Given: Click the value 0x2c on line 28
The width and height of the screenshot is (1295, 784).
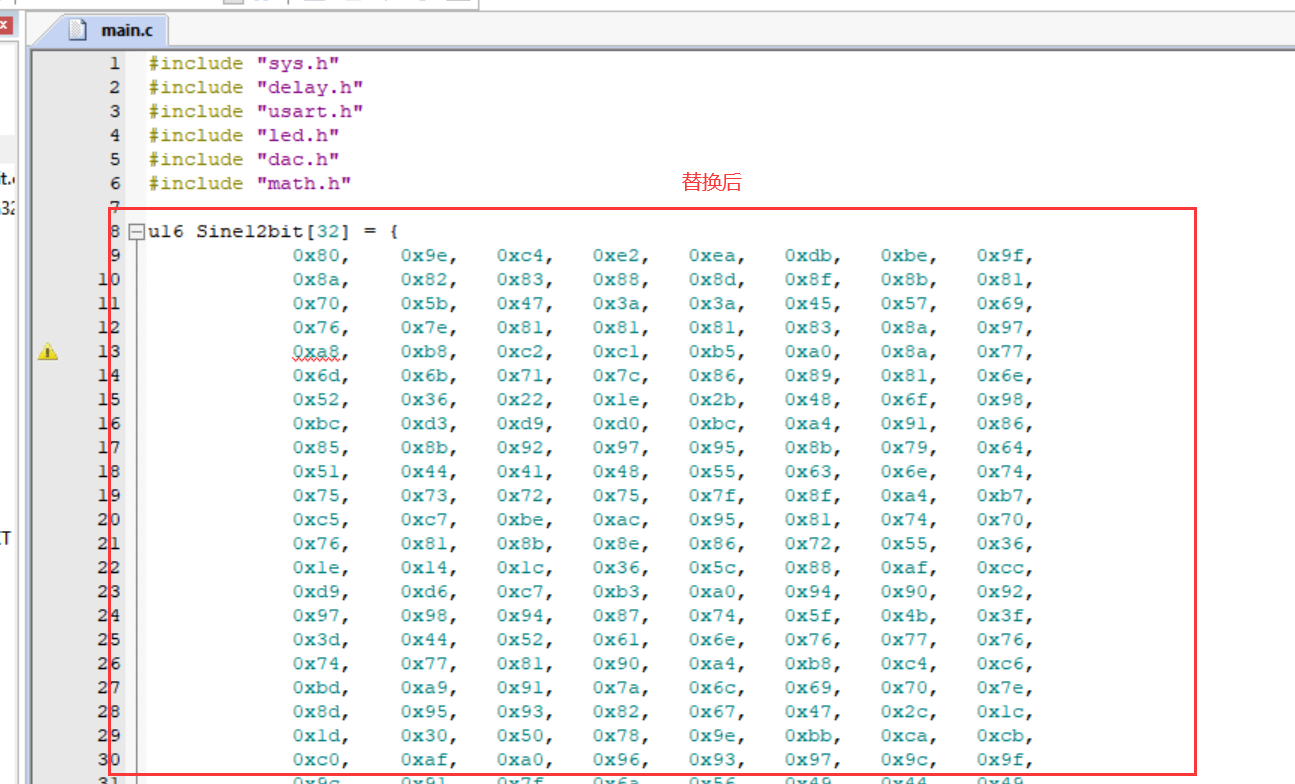Looking at the screenshot, I should click(905, 712).
